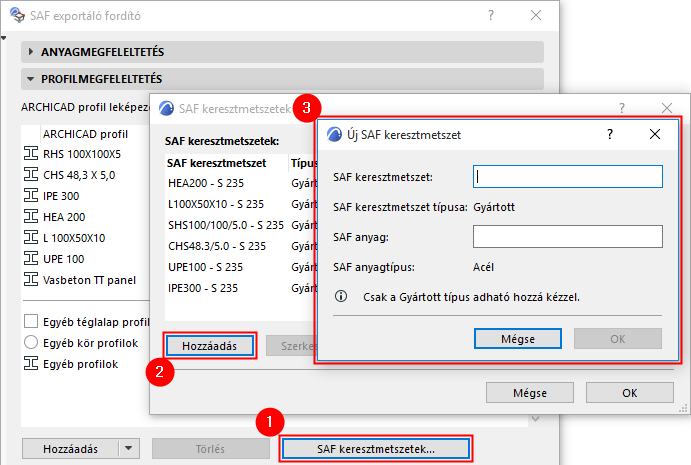Click the bottom-left Hozzáadás button in exportáló window

click(x=71, y=449)
